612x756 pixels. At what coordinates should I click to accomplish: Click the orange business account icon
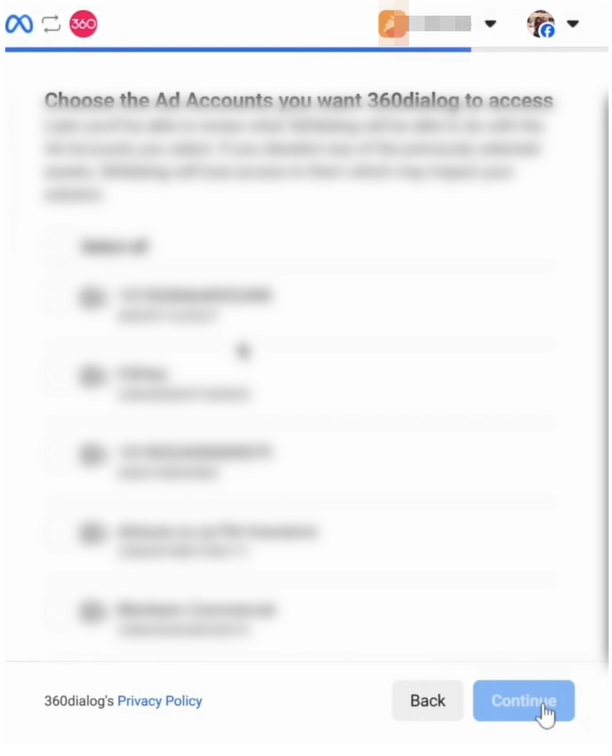392,24
